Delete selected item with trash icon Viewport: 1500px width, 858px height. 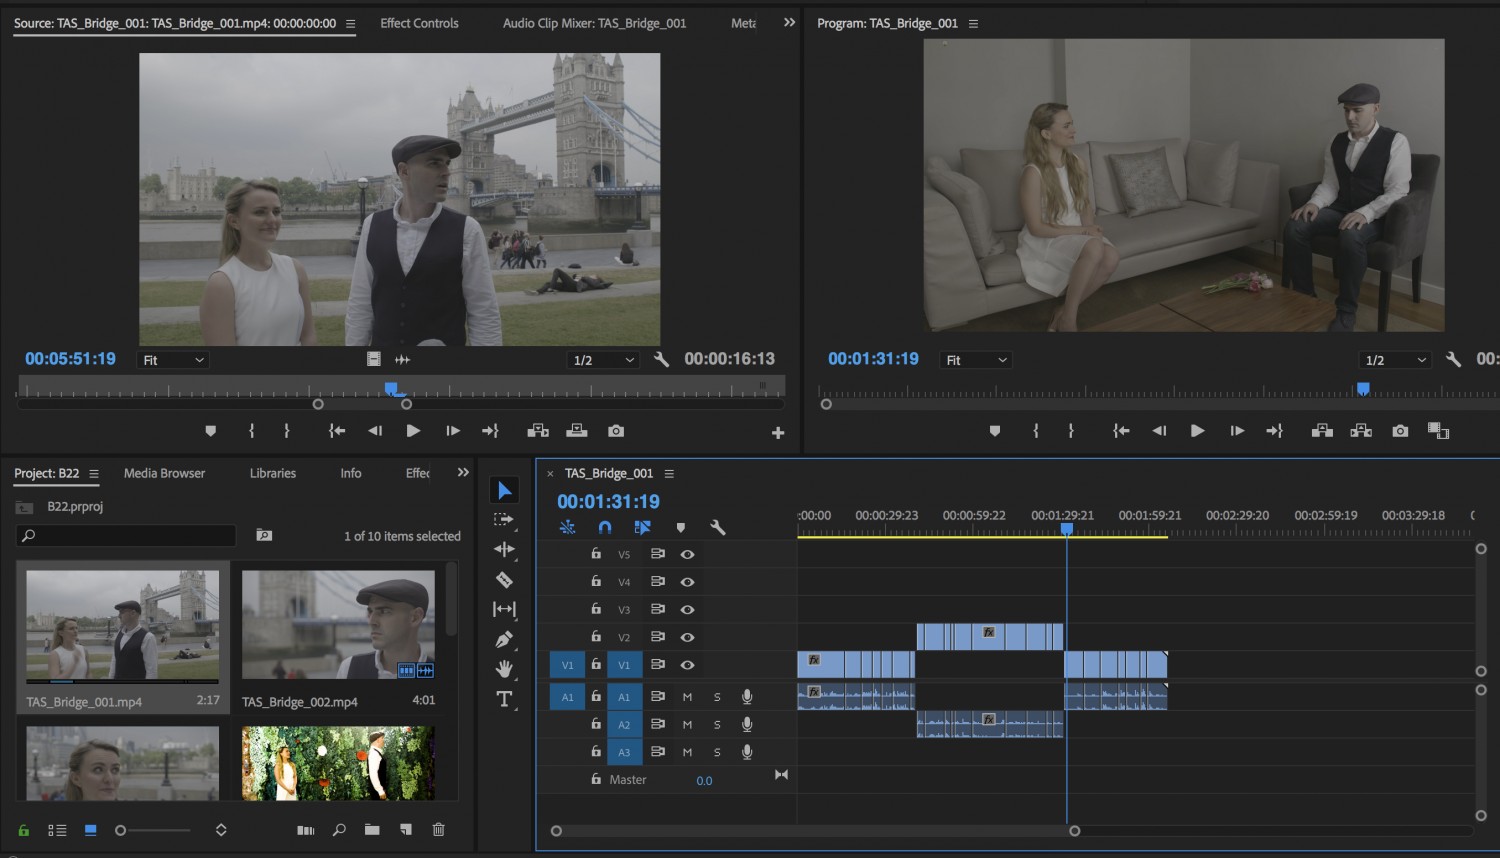point(438,829)
